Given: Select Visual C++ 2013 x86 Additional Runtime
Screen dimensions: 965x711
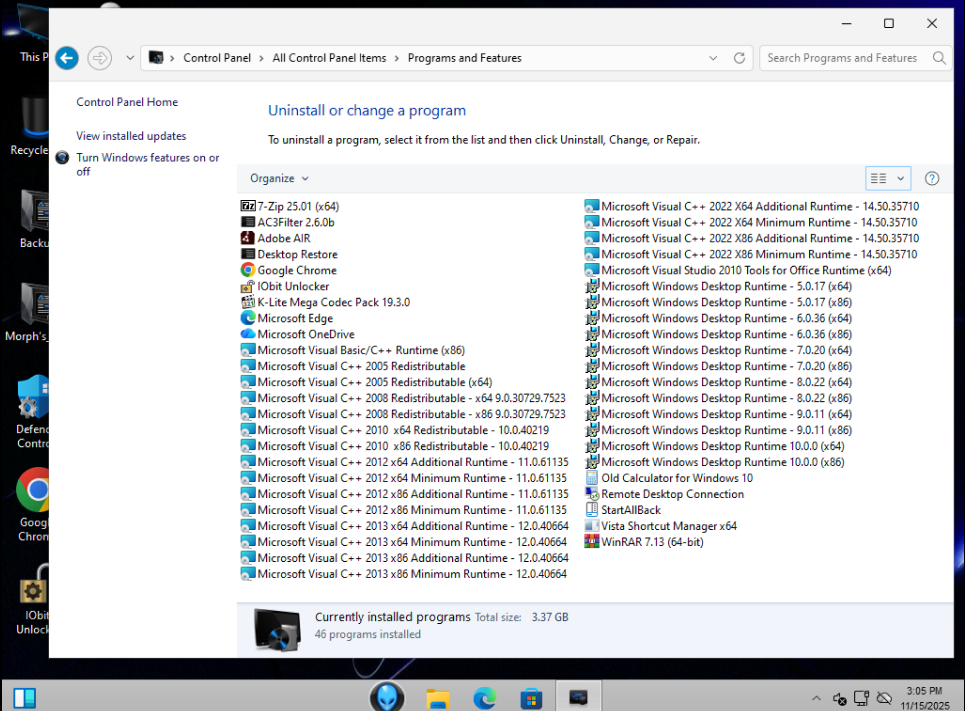Looking at the screenshot, I should (405, 558).
